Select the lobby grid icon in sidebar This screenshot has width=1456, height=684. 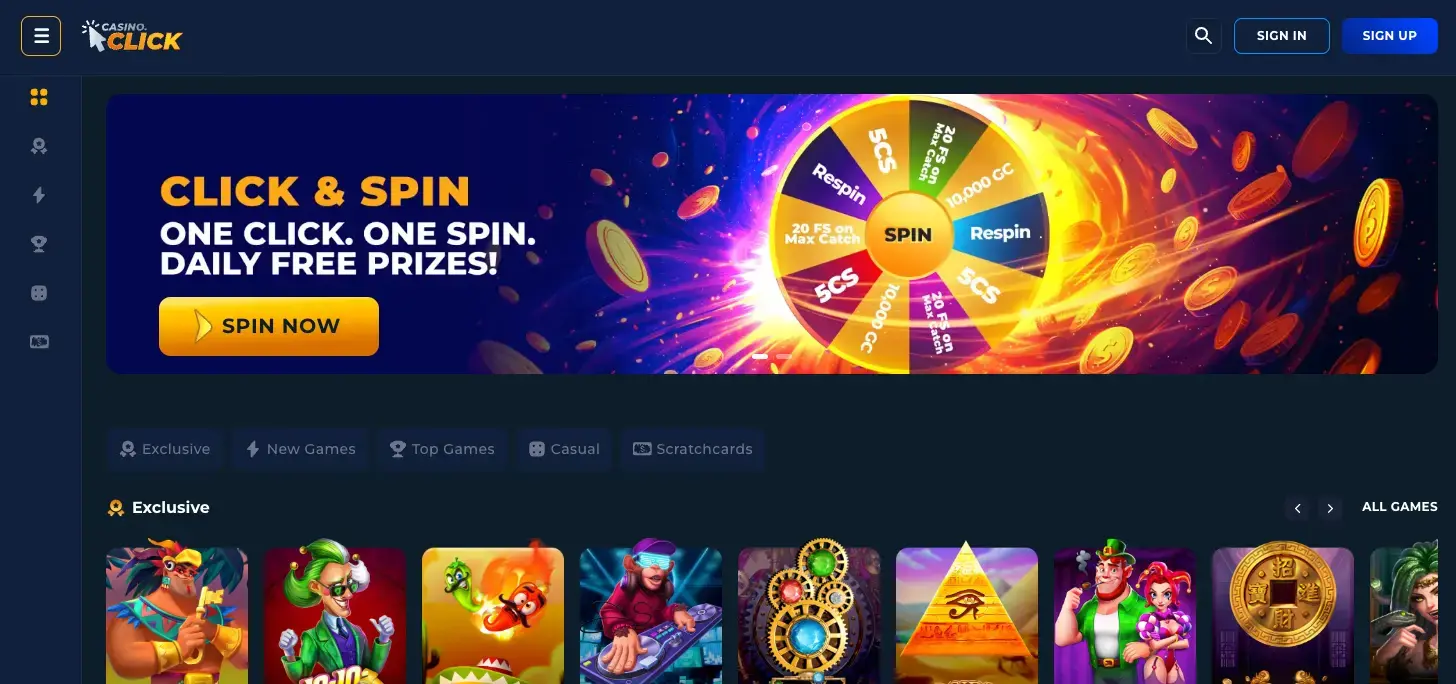pos(39,97)
